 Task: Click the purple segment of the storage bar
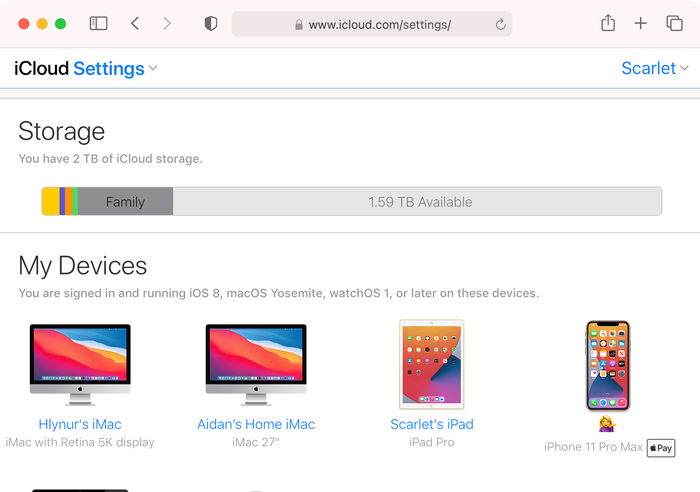pos(62,201)
